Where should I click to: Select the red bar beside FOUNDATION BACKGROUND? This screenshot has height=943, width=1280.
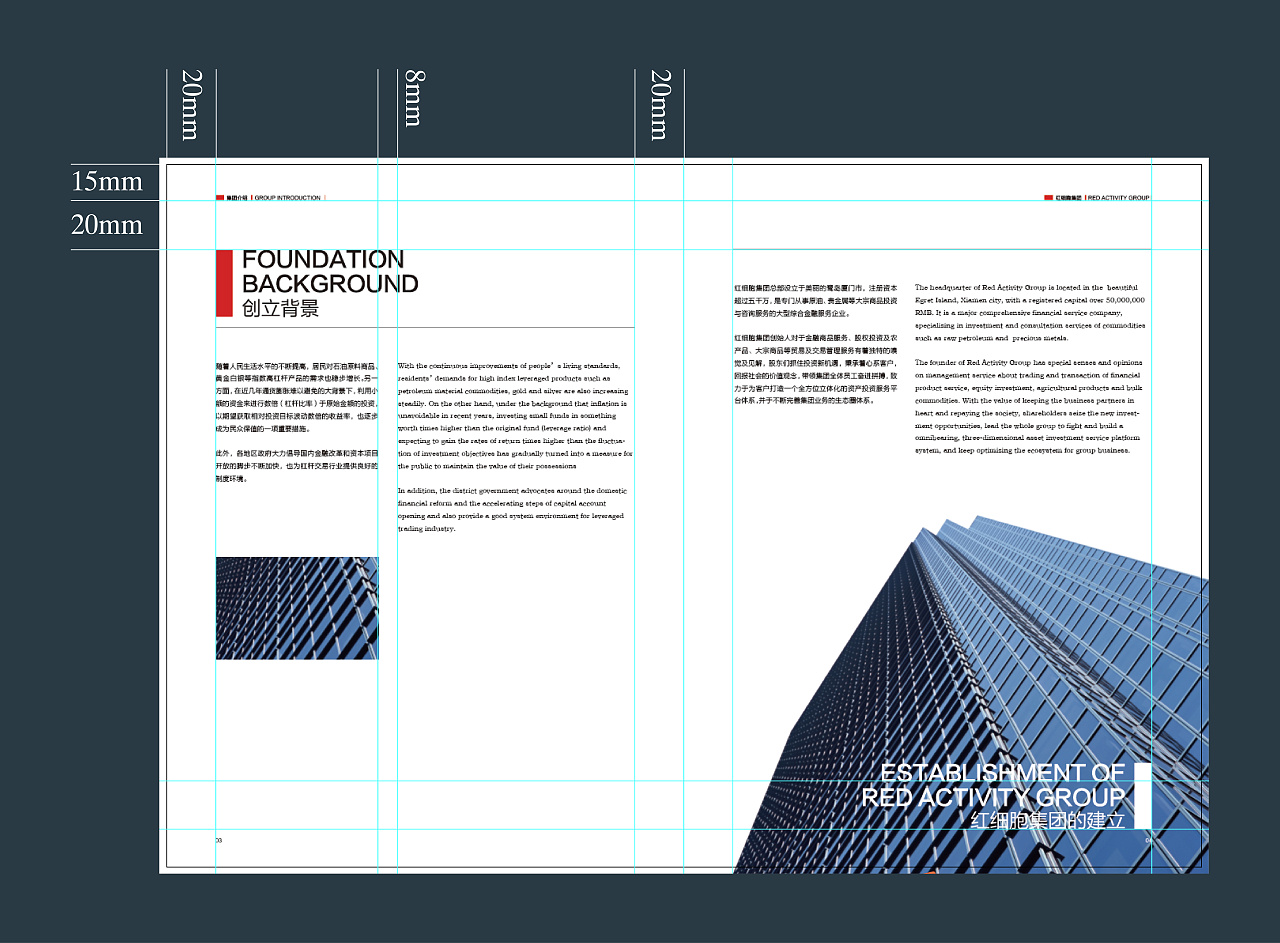pyautogui.click(x=224, y=283)
